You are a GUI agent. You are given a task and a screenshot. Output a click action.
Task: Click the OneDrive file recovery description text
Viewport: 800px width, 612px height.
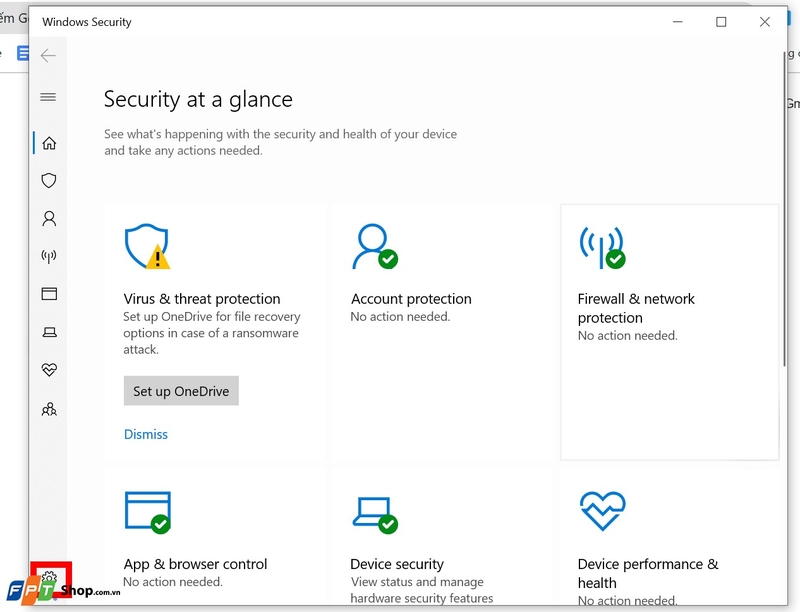pyautogui.click(x=212, y=333)
